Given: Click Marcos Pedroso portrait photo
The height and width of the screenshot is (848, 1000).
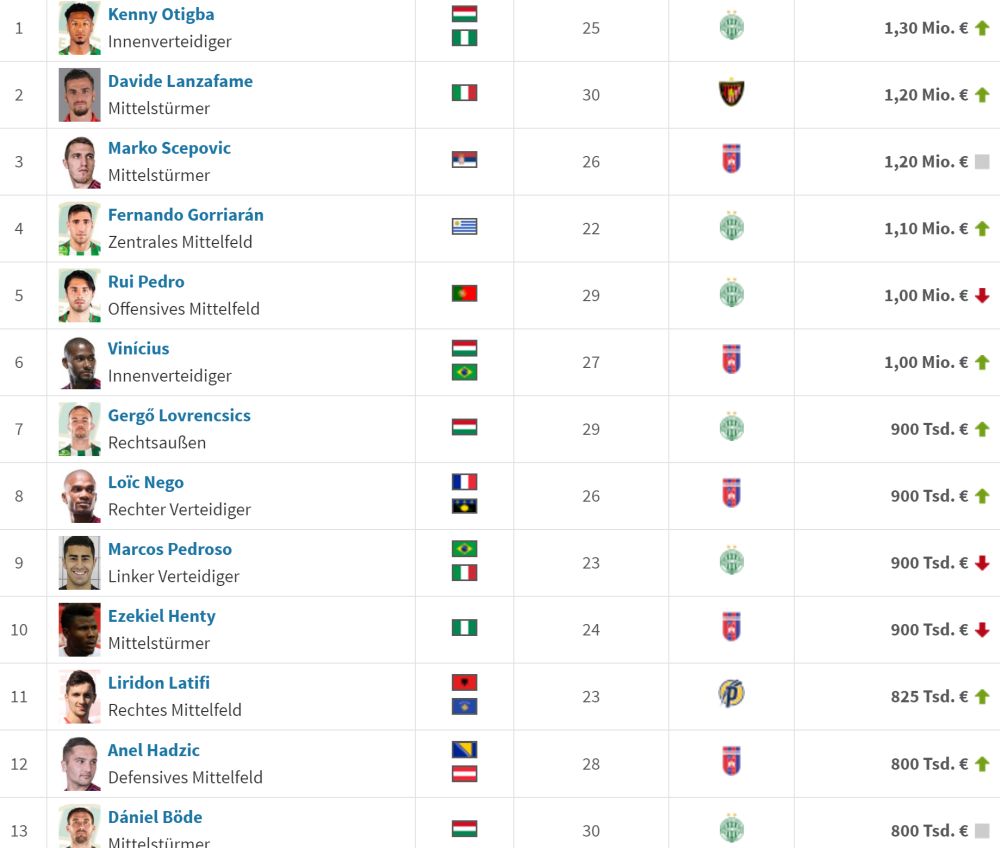Looking at the screenshot, I should pyautogui.click(x=80, y=562).
